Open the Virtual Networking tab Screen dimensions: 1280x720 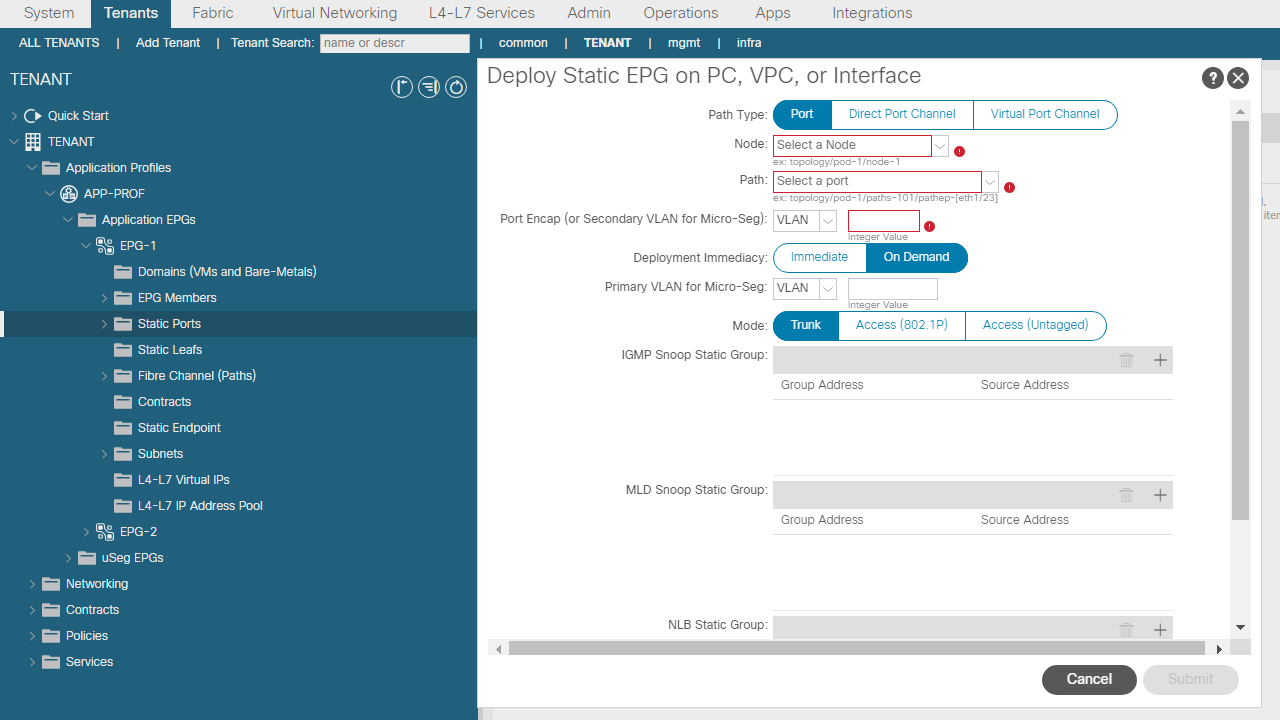coord(335,13)
